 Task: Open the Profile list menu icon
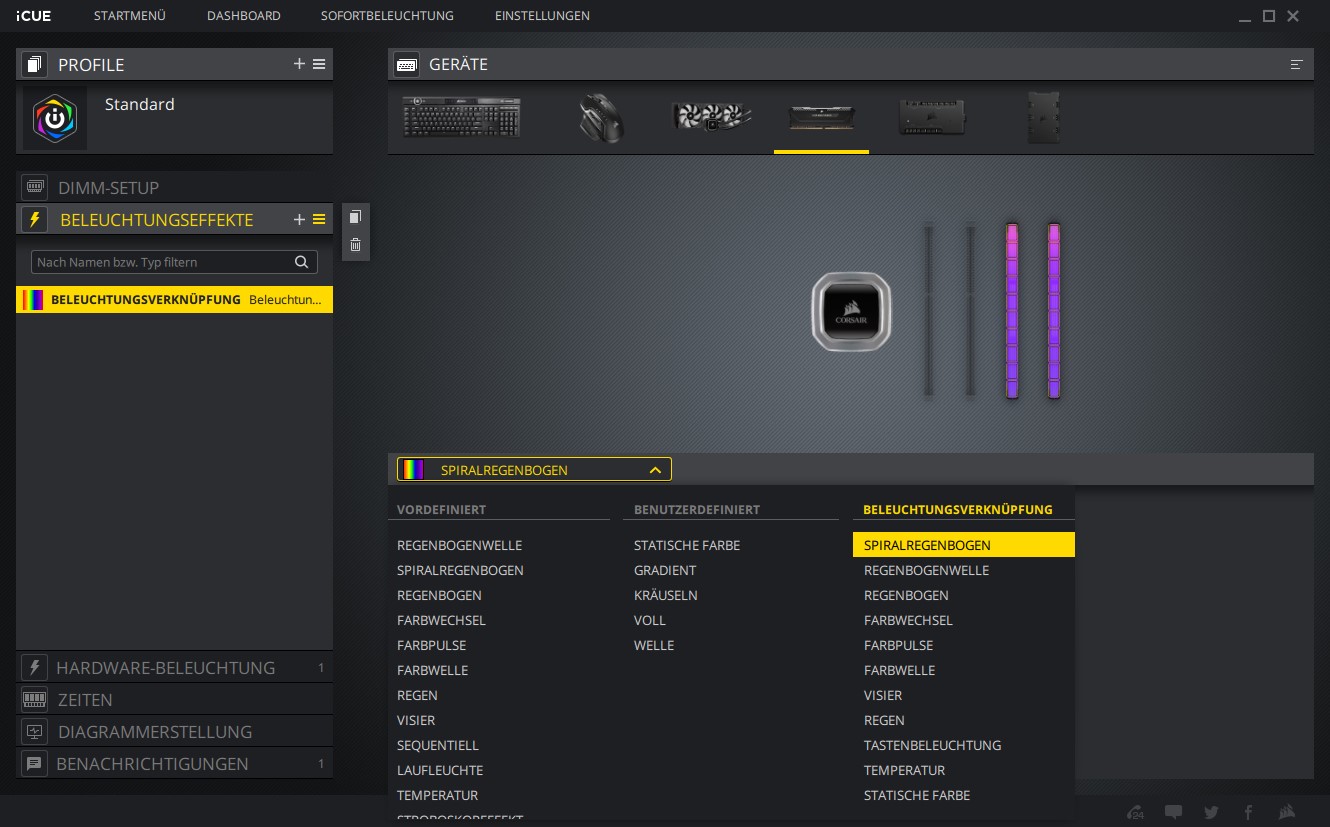point(319,64)
